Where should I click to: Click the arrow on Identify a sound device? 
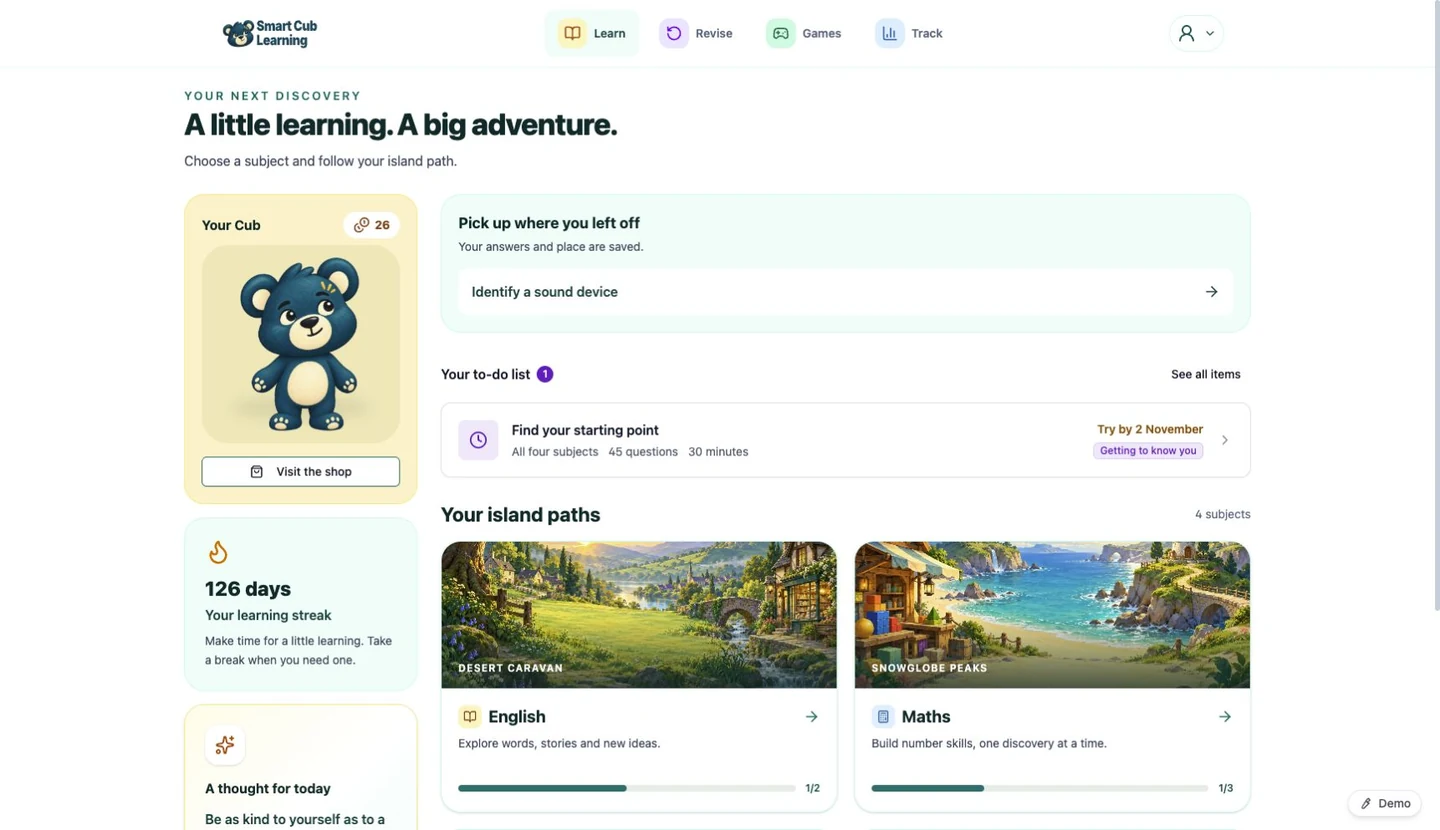[x=1211, y=292]
